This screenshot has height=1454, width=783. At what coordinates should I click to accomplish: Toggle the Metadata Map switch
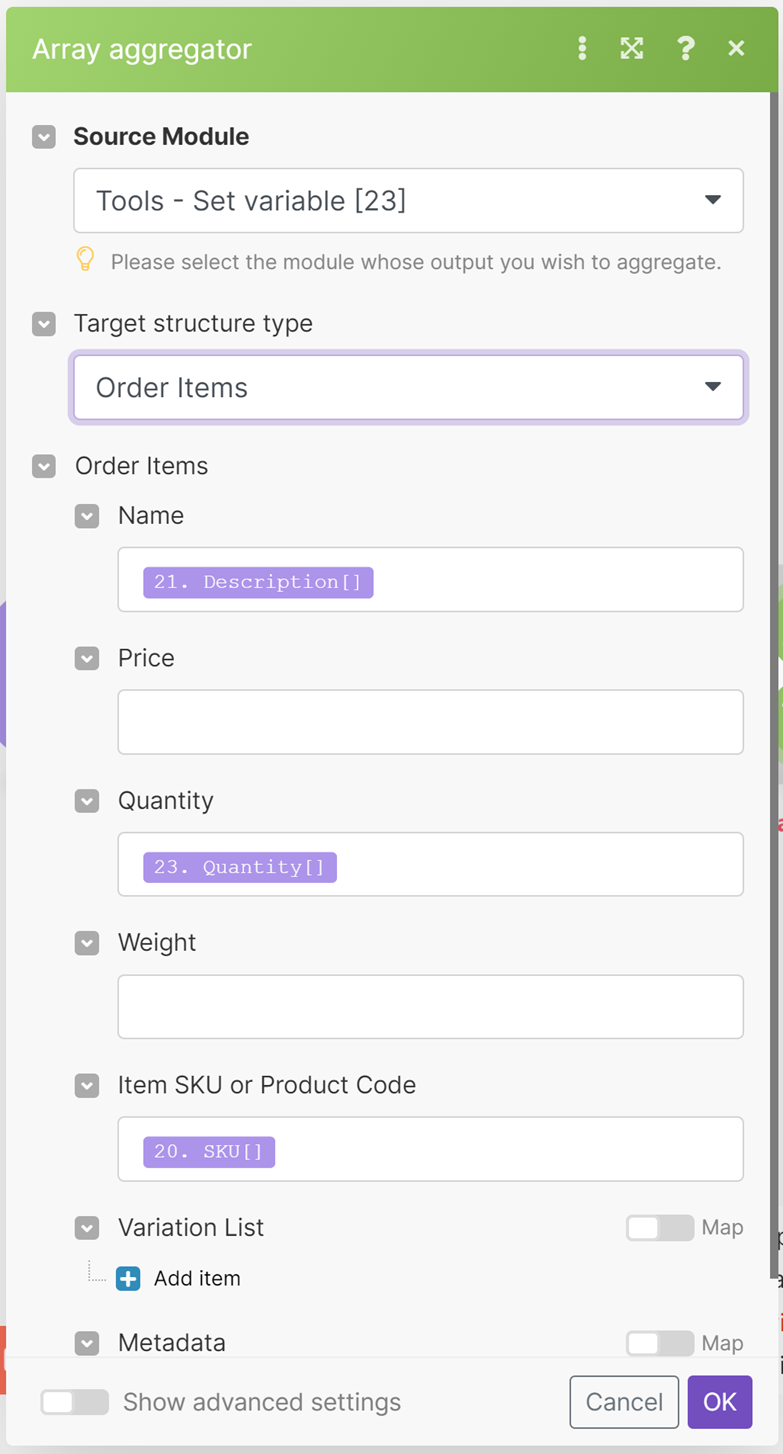[x=660, y=1343]
